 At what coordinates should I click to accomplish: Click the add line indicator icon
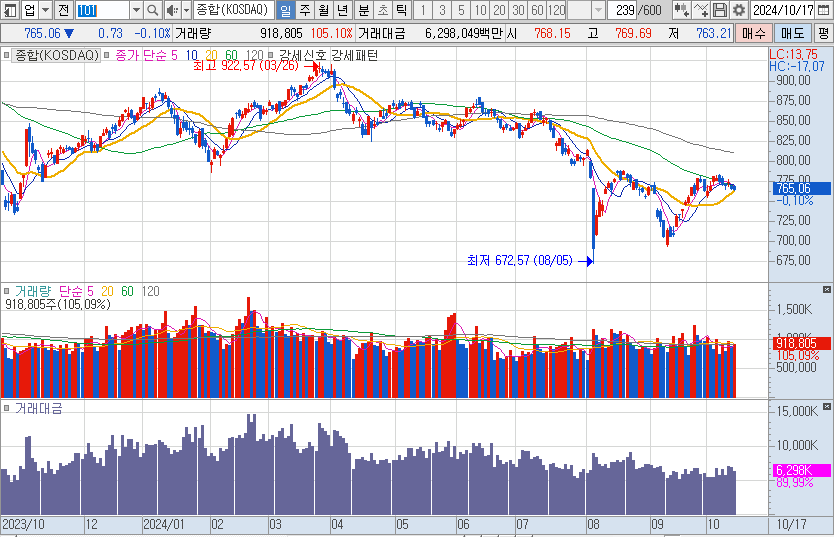[x=701, y=10]
